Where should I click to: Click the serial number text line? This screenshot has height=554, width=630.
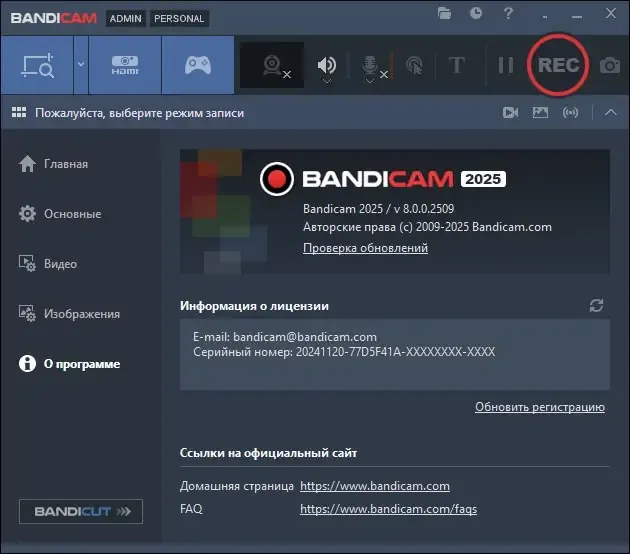pyautogui.click(x=344, y=352)
